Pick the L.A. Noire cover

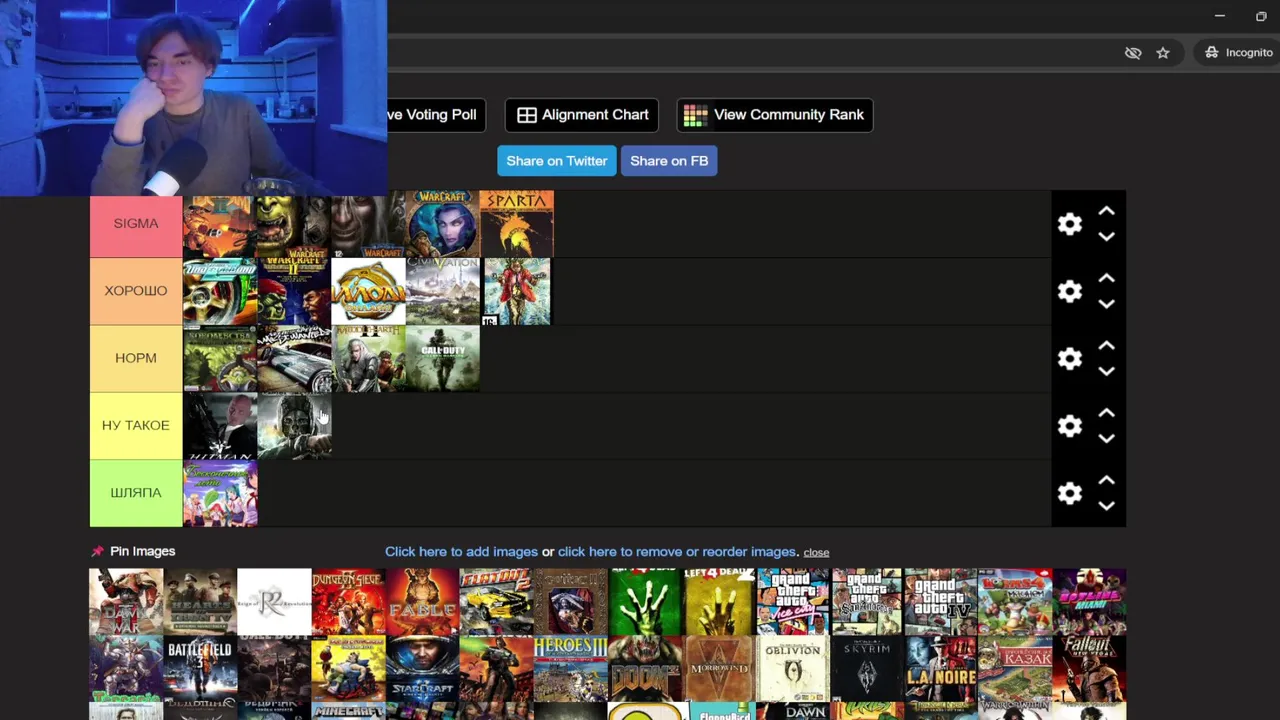click(x=940, y=668)
